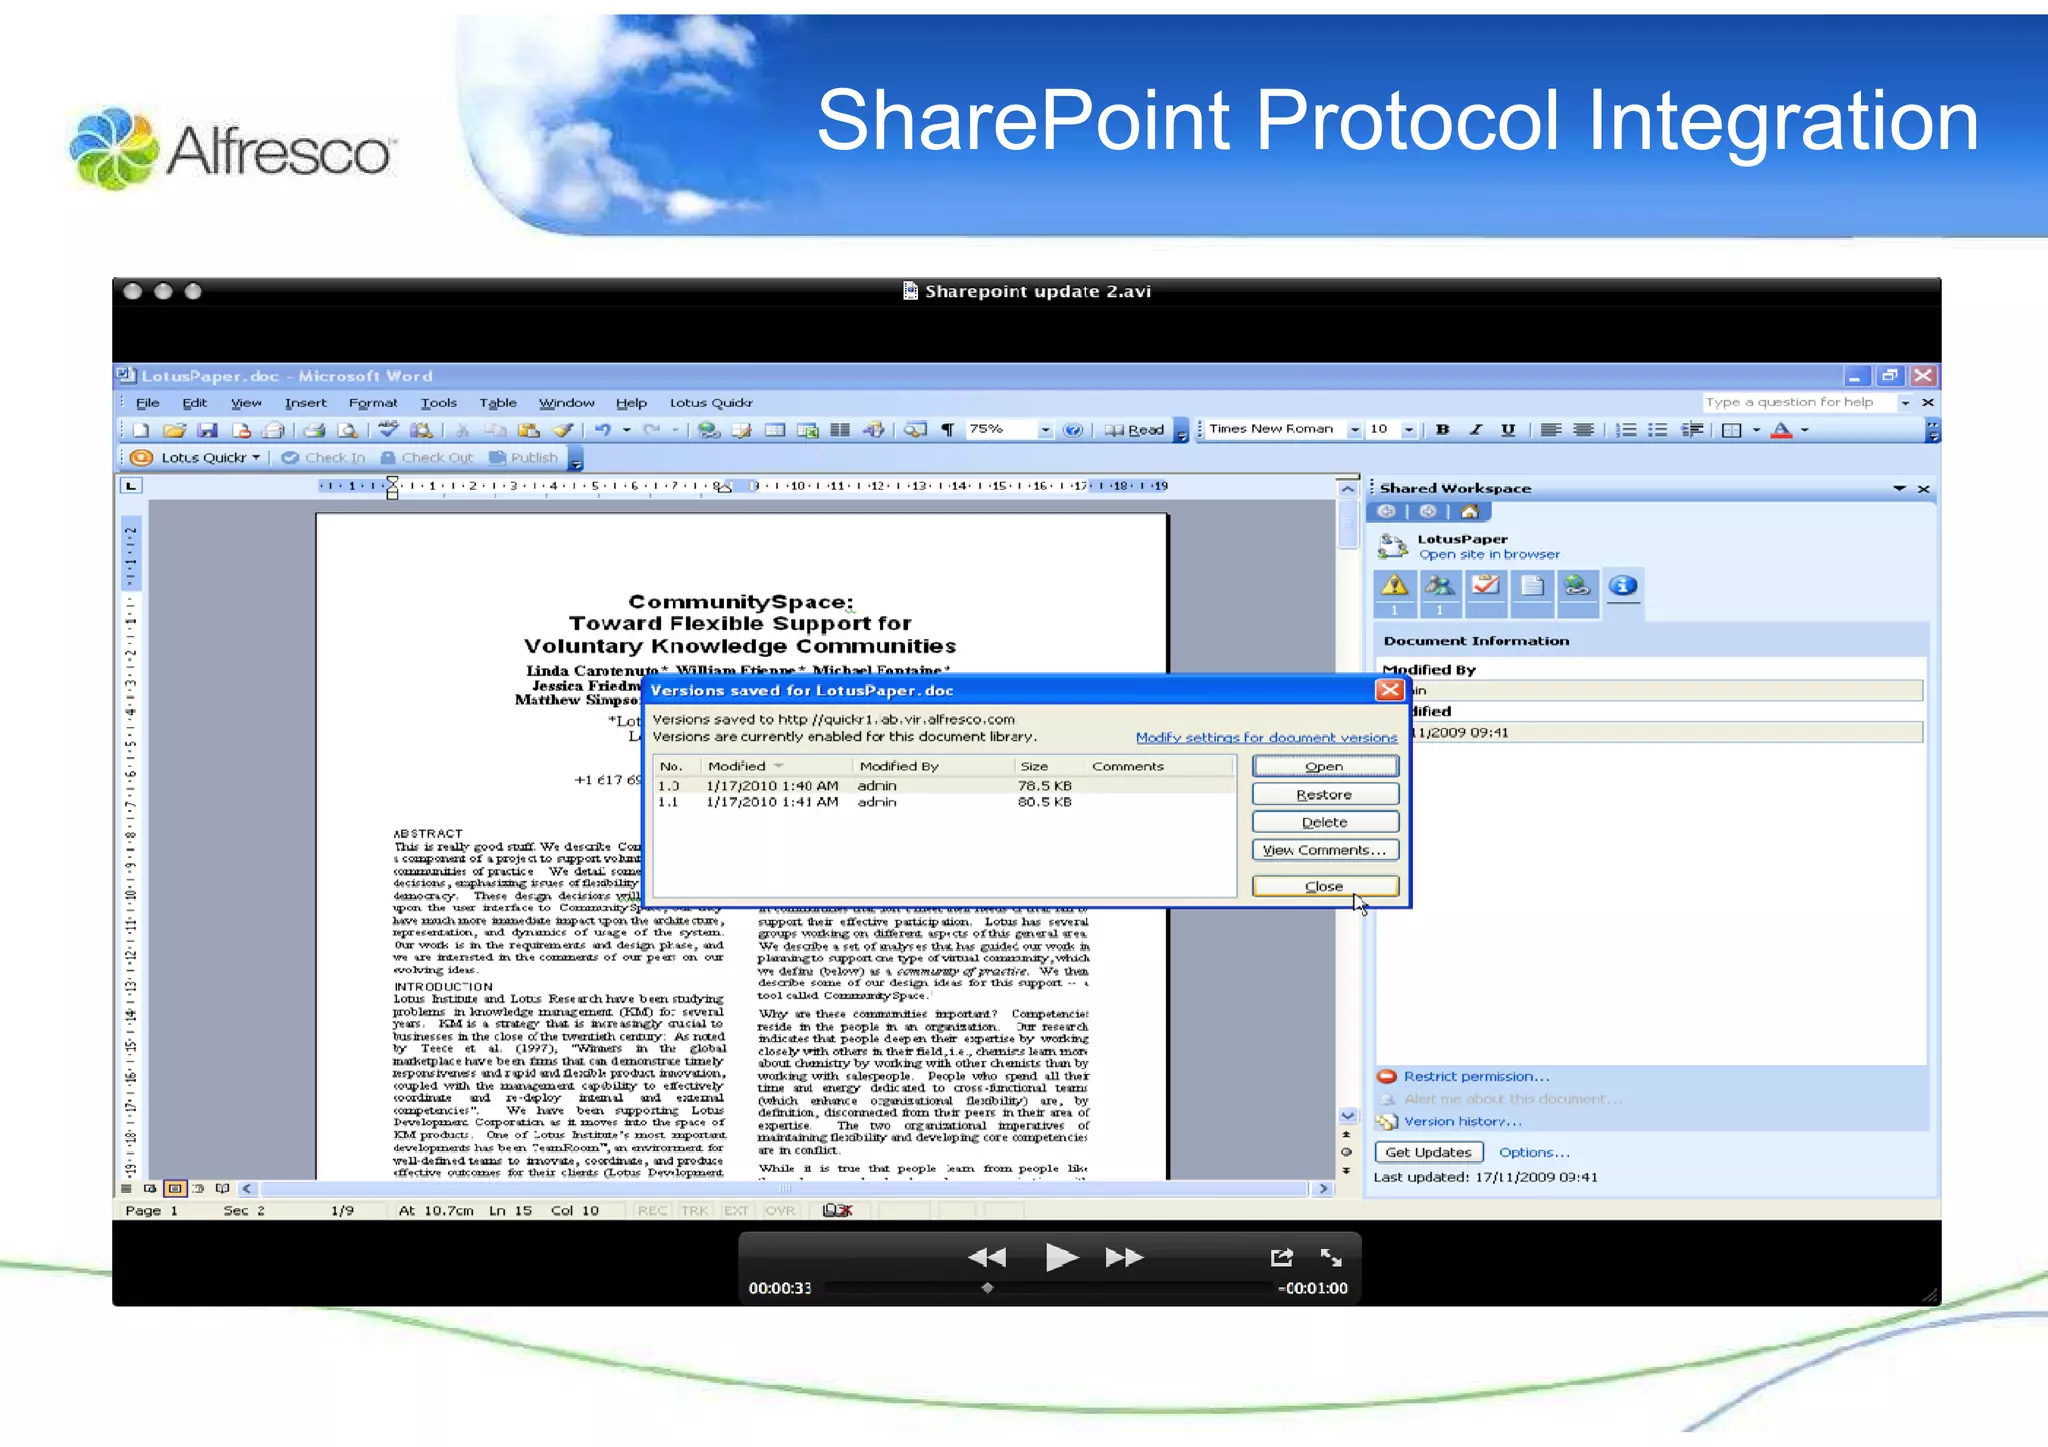
Task: Click the Microsoft Word Help question icon
Action: pyautogui.click(x=1073, y=430)
